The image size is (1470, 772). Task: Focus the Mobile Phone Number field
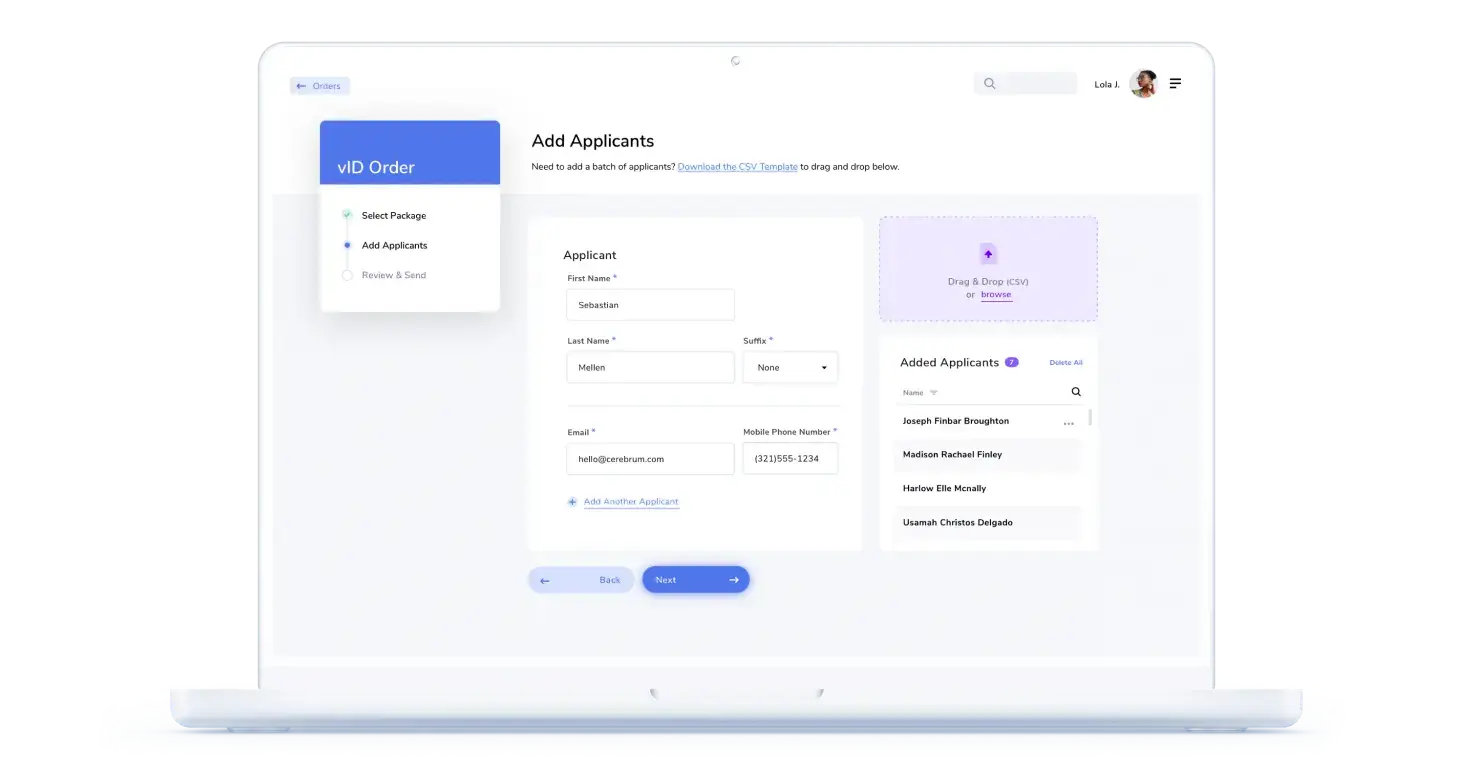(790, 459)
